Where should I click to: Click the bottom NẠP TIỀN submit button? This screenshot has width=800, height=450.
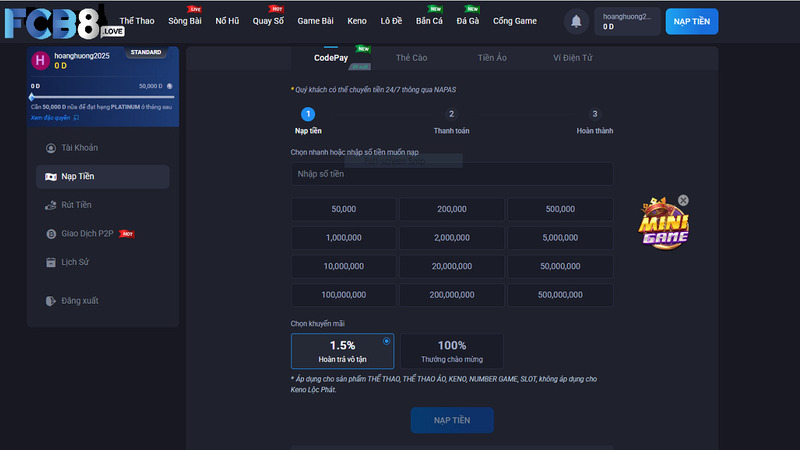coord(452,420)
